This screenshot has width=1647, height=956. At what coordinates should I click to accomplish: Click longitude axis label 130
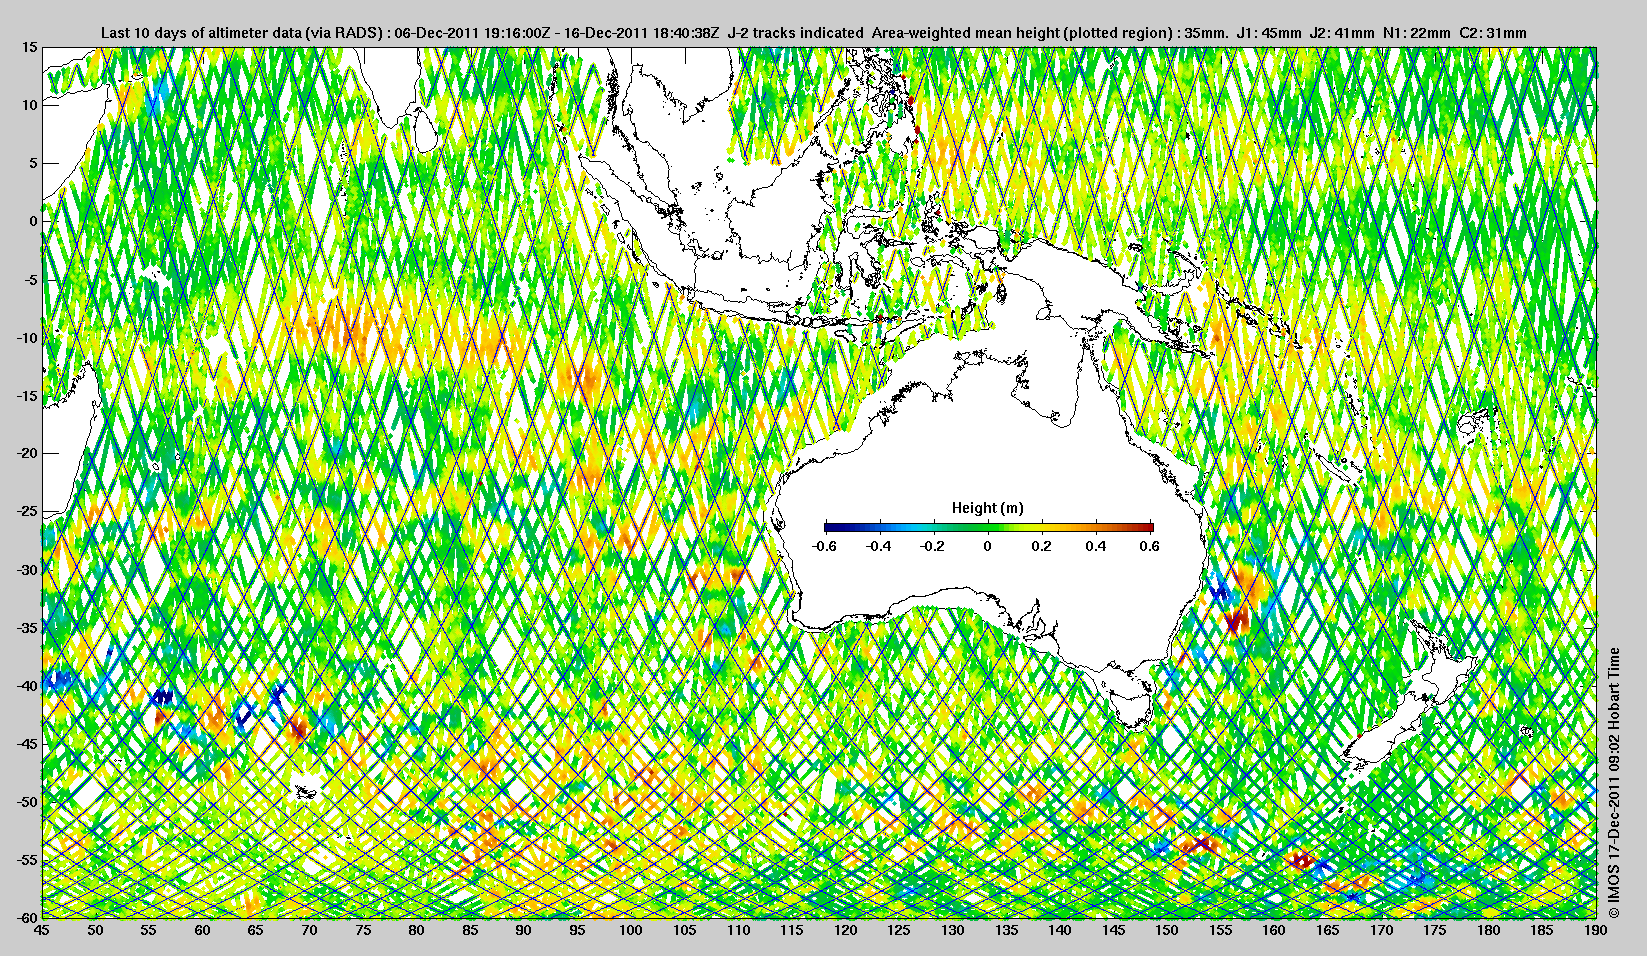click(952, 930)
